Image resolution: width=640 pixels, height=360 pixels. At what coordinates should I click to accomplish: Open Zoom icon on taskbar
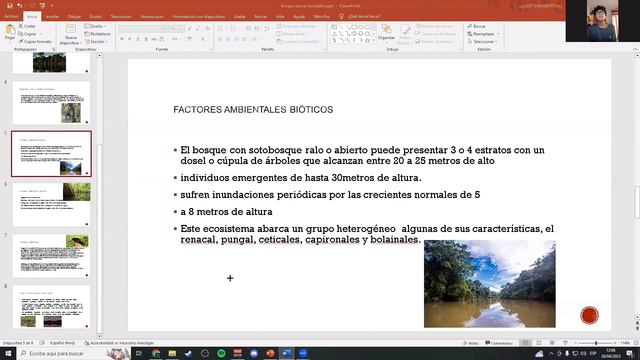[x=303, y=353]
